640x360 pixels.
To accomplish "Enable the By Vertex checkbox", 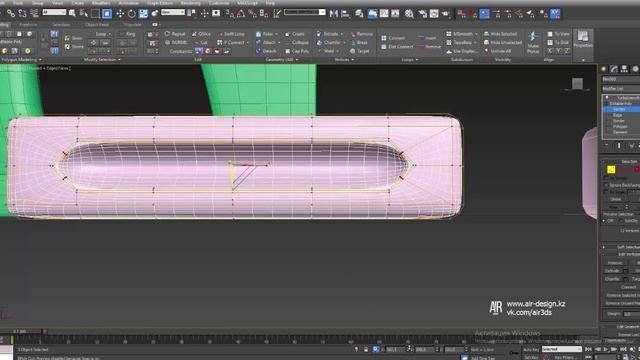I will [606, 178].
